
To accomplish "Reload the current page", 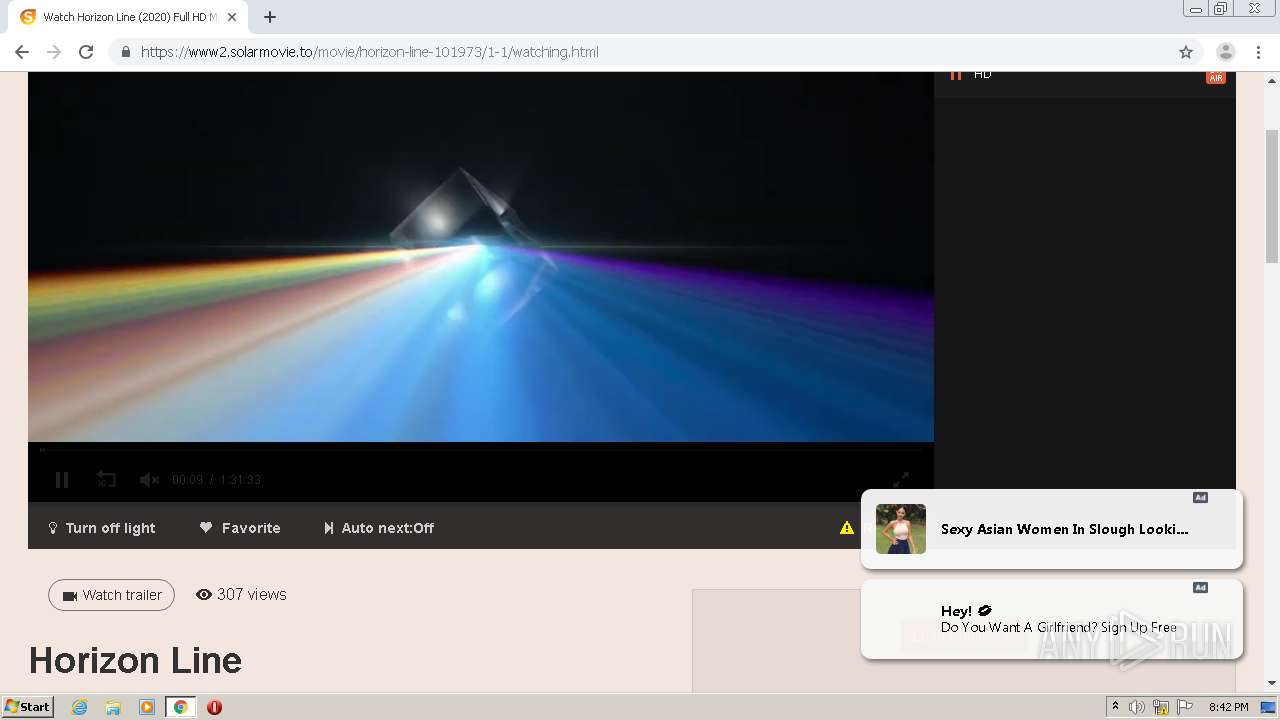I will 86,52.
